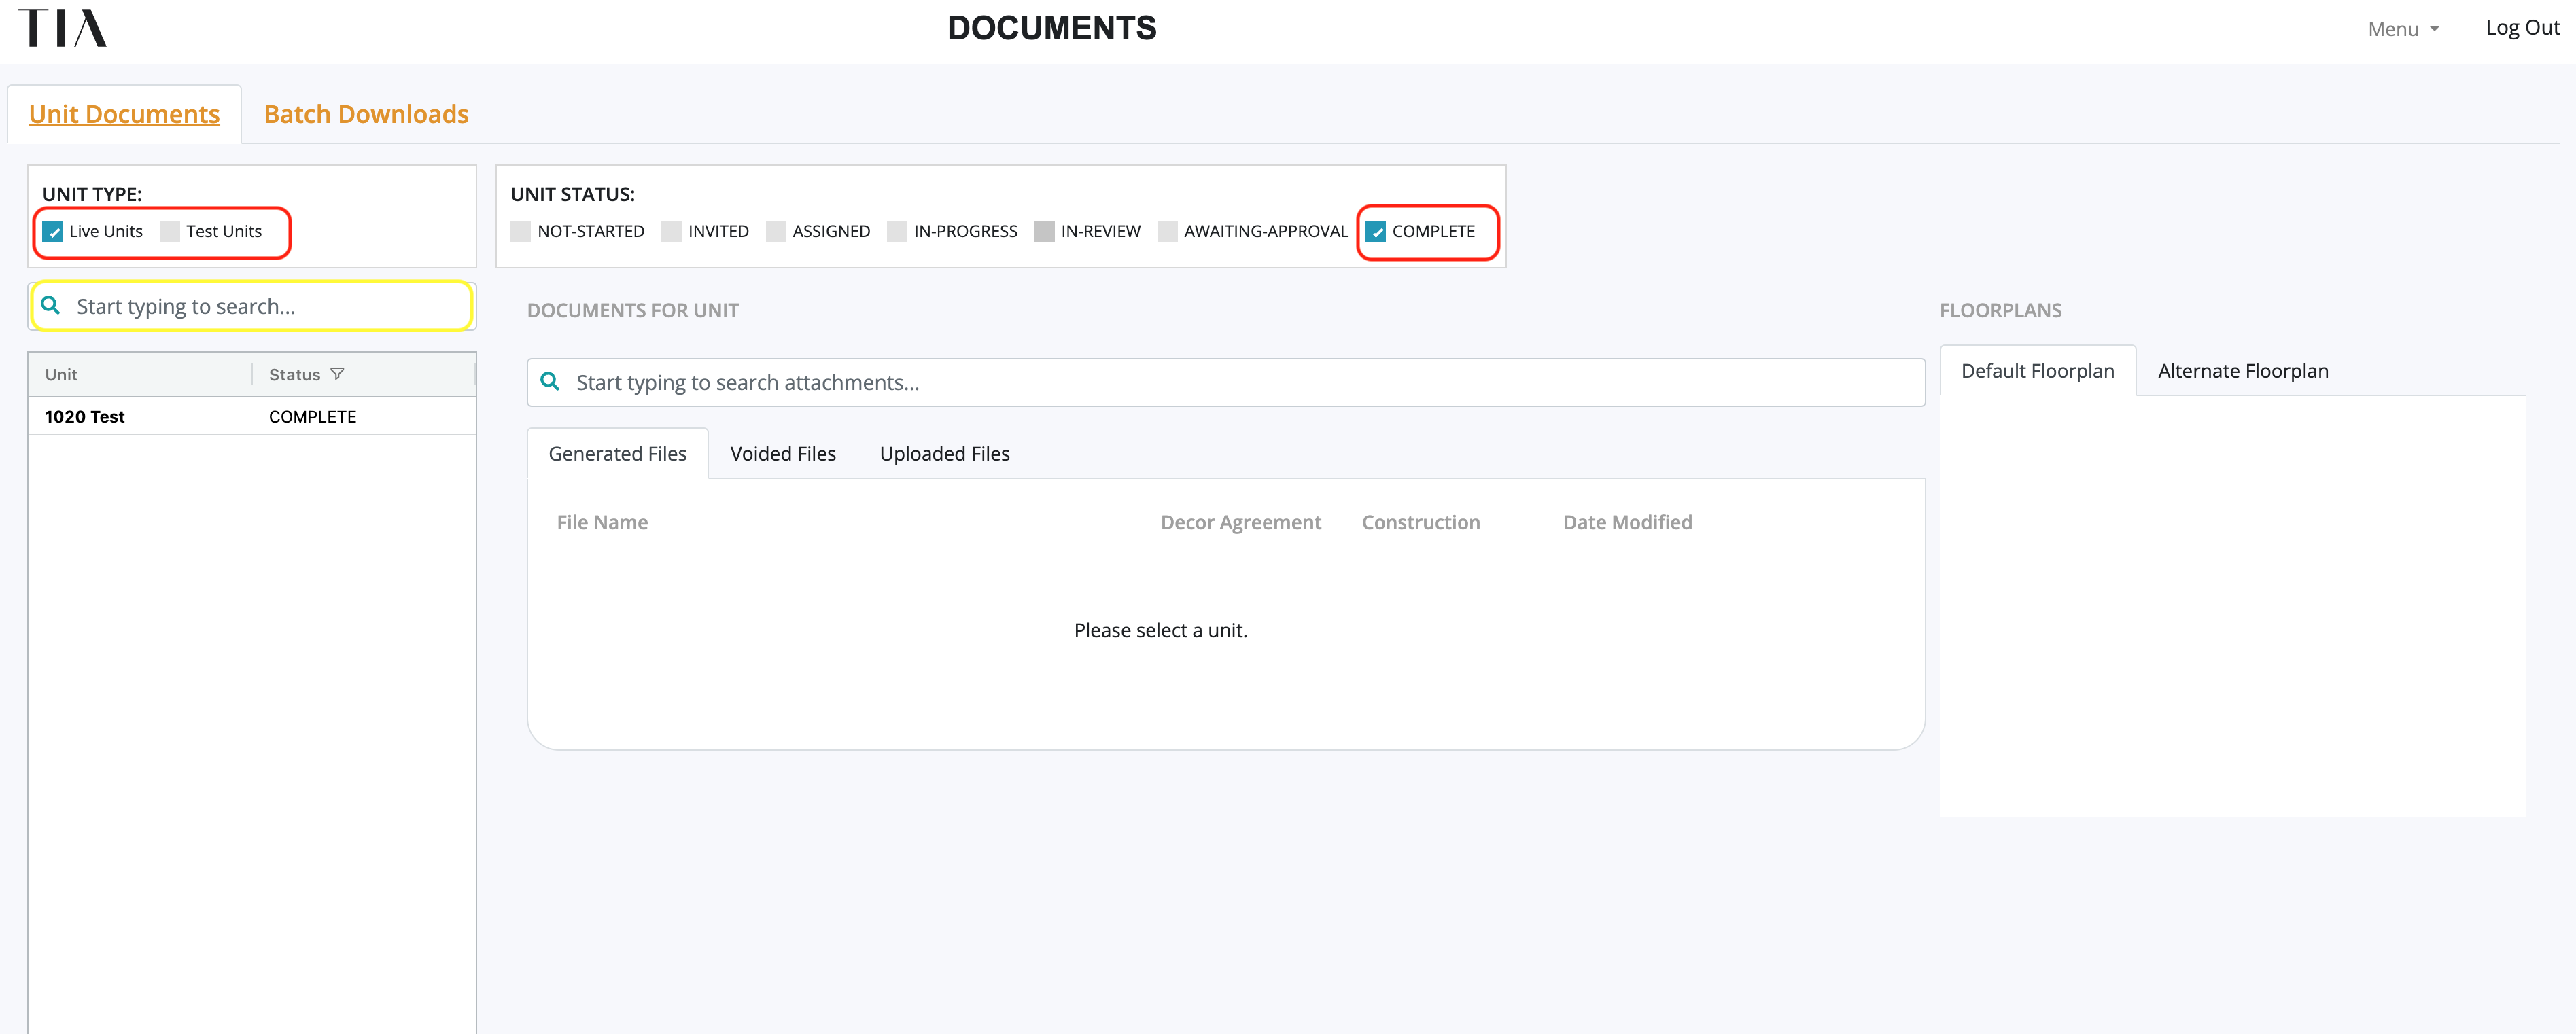
Task: Click the Date Modified column header
Action: coord(1627,522)
